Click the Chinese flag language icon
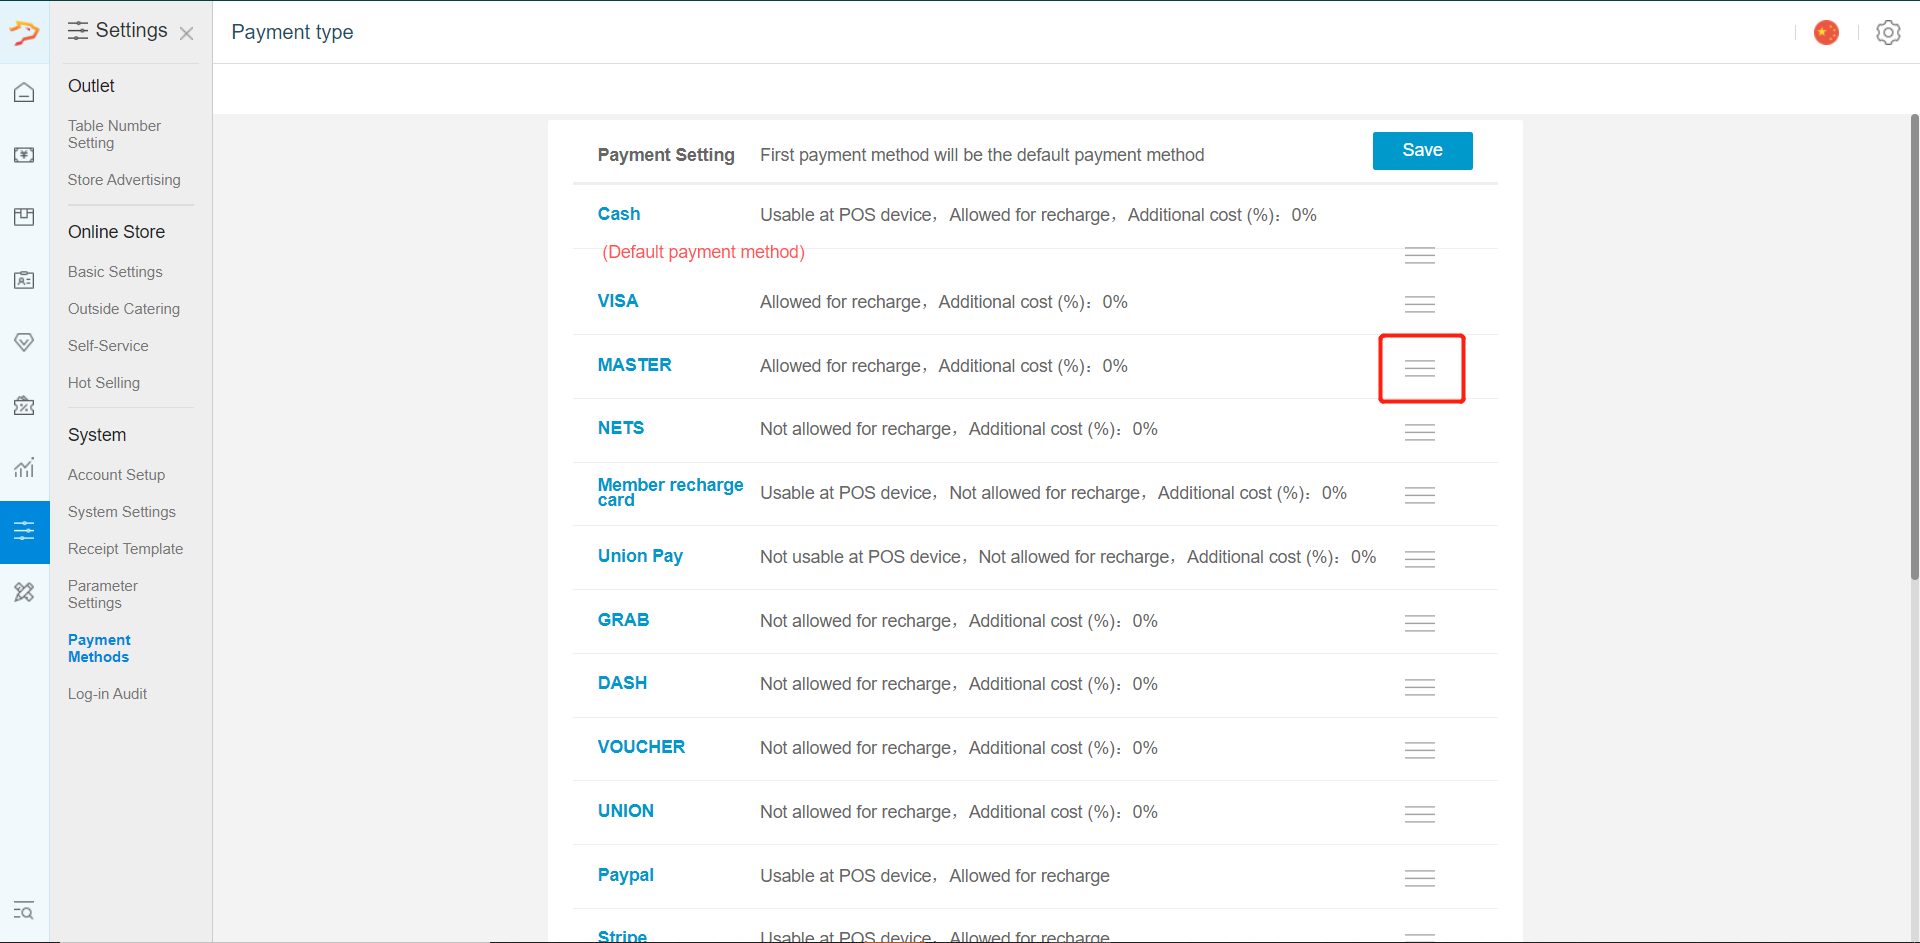This screenshot has height=943, width=1920. click(x=1826, y=33)
